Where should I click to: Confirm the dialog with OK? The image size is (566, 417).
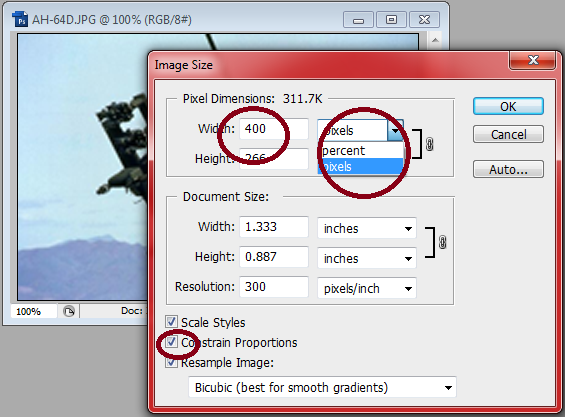pos(508,106)
